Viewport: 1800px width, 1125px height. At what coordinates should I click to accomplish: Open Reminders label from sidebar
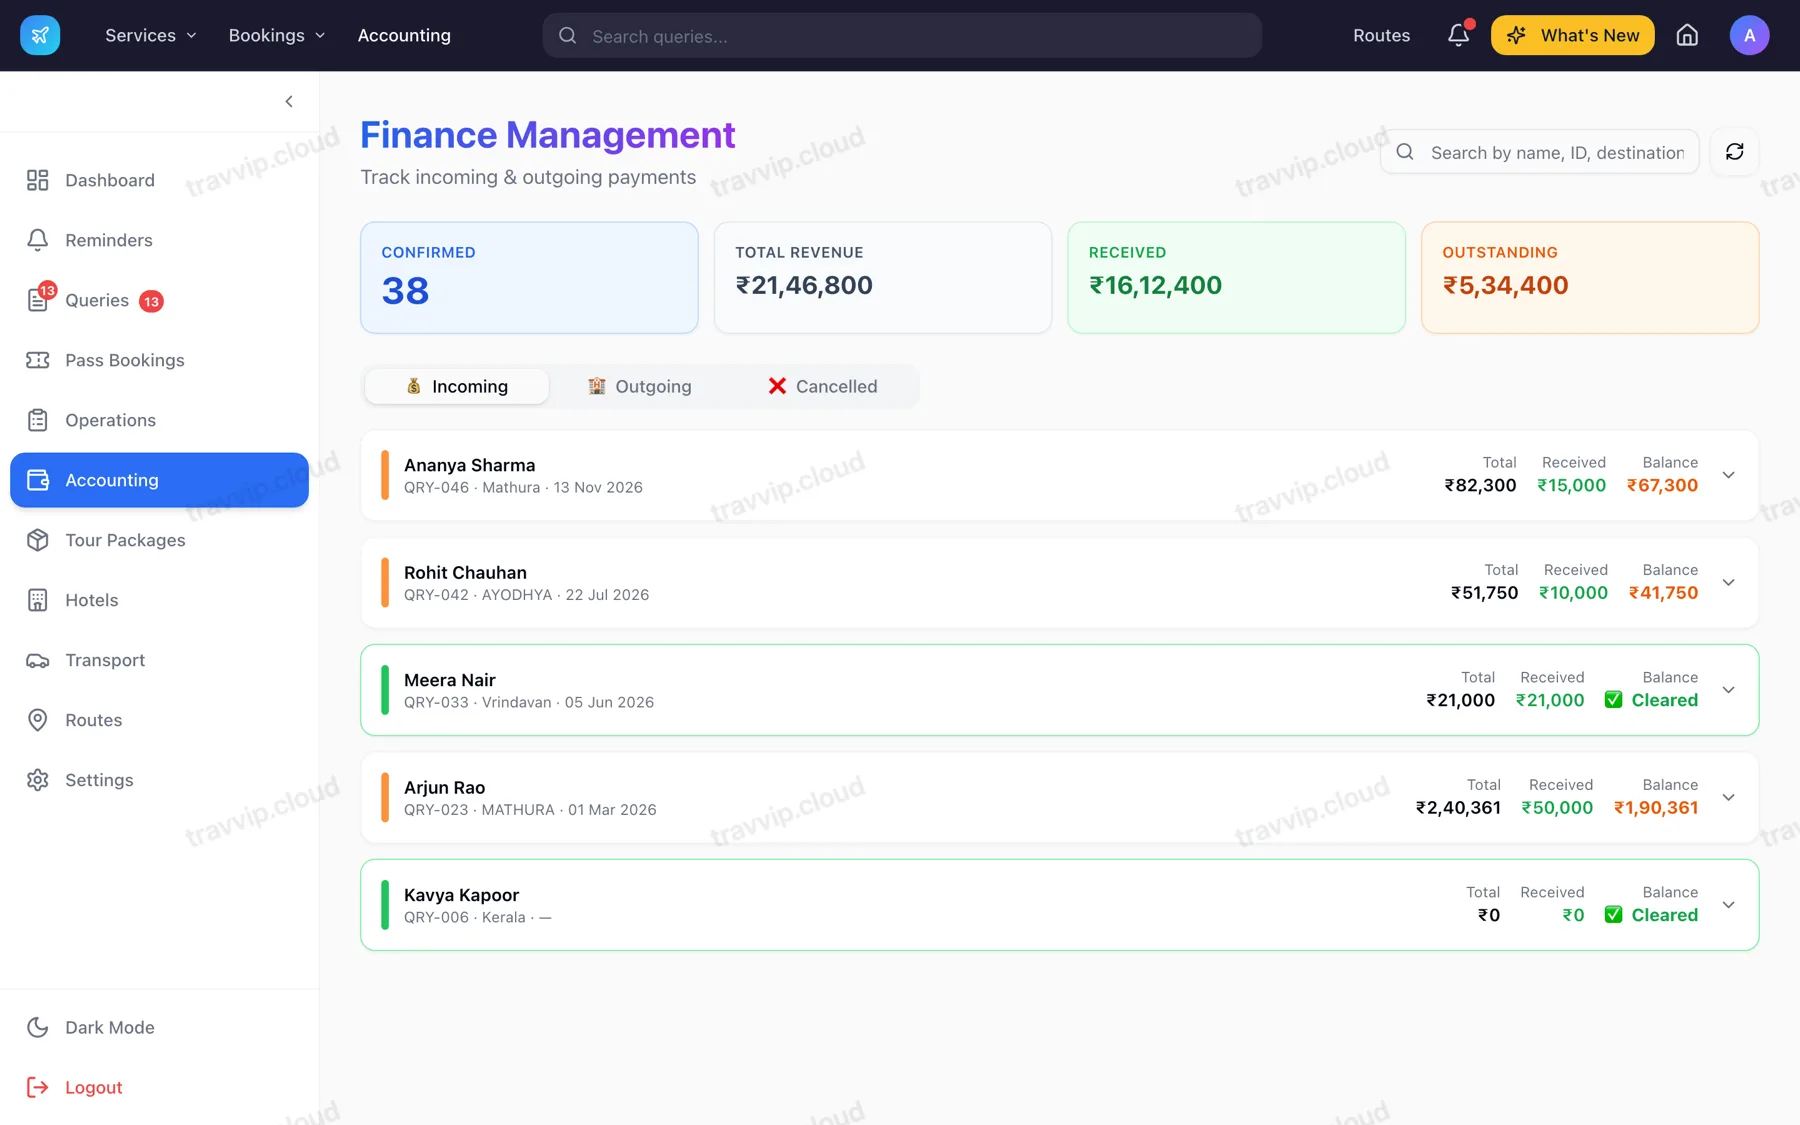click(109, 240)
